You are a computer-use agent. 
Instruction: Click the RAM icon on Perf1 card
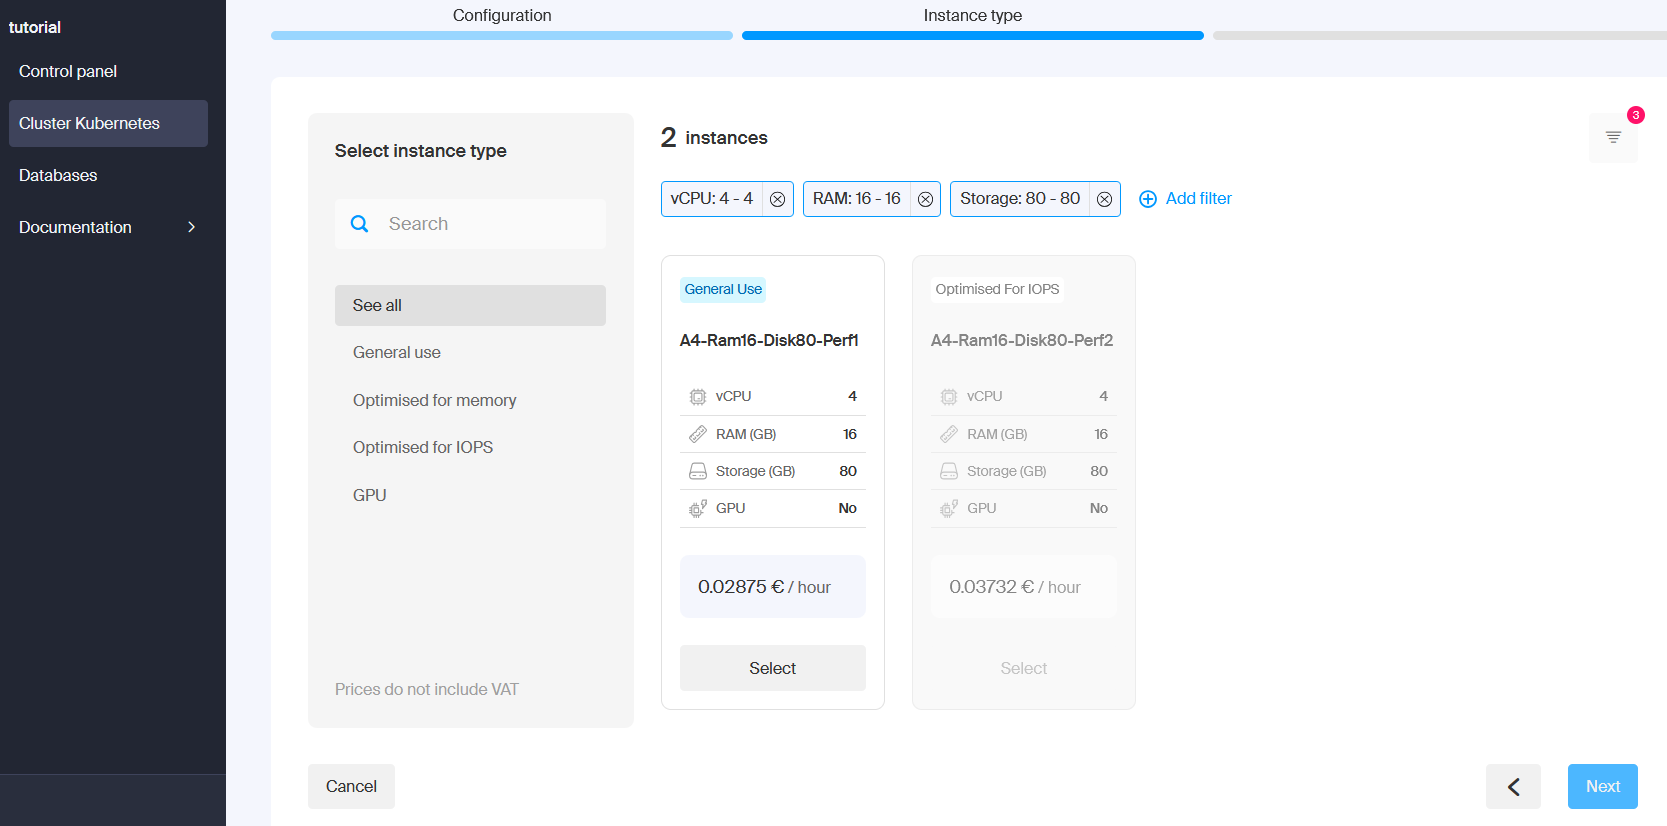[697, 434]
